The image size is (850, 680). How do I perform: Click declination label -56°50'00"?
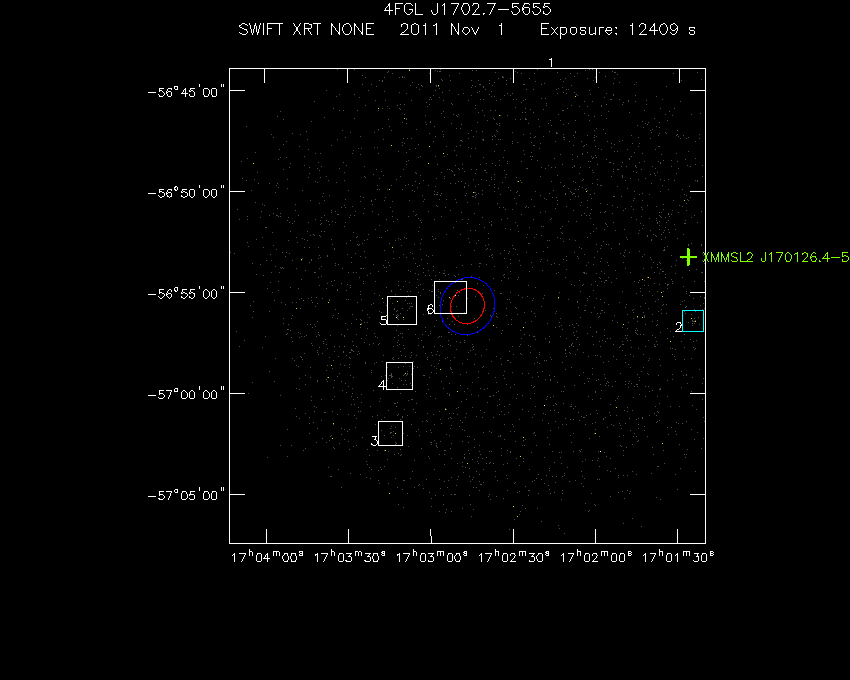click(186, 193)
